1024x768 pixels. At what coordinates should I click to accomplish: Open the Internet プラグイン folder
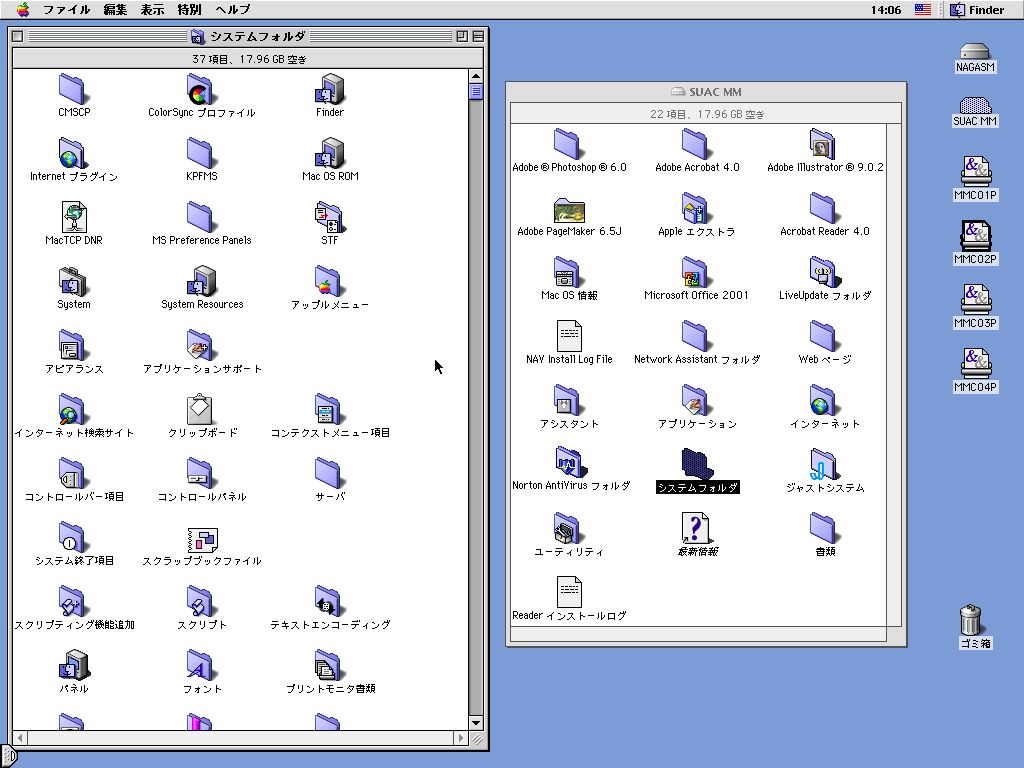pos(73,153)
